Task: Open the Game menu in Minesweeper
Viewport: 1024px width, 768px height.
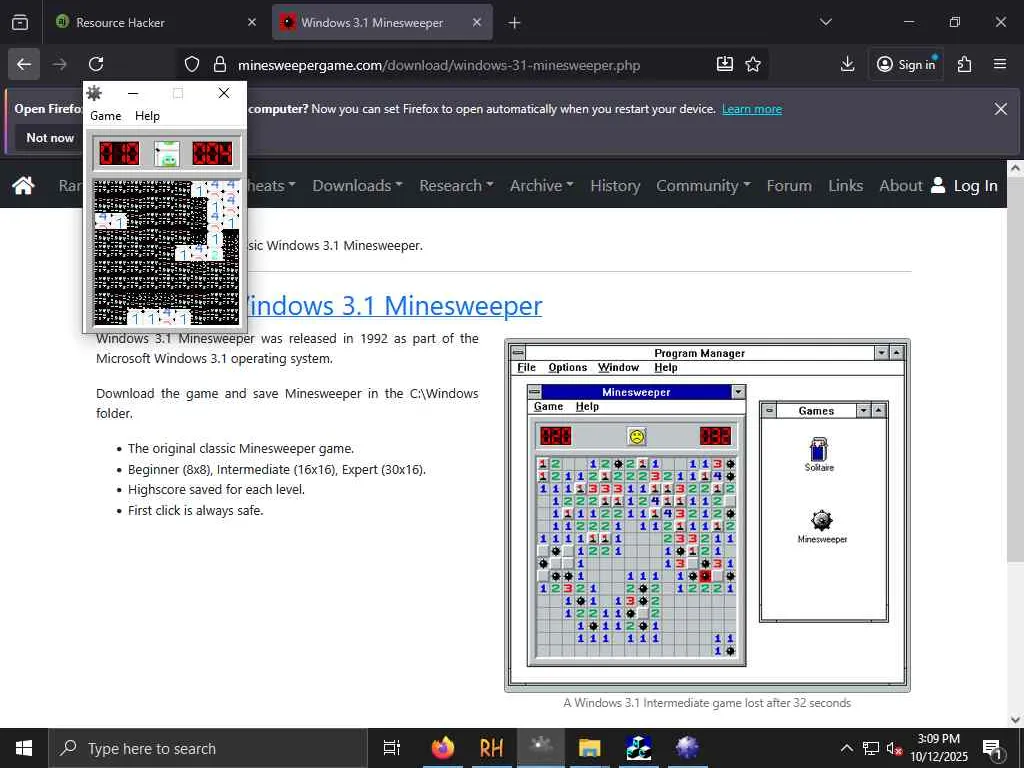Action: 106,116
